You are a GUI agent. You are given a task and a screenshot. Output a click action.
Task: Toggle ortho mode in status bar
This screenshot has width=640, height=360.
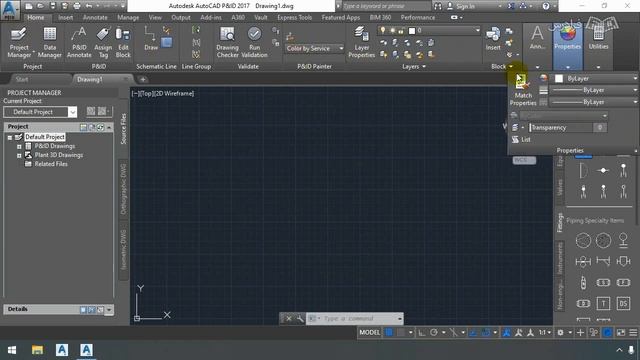pyautogui.click(x=422, y=333)
